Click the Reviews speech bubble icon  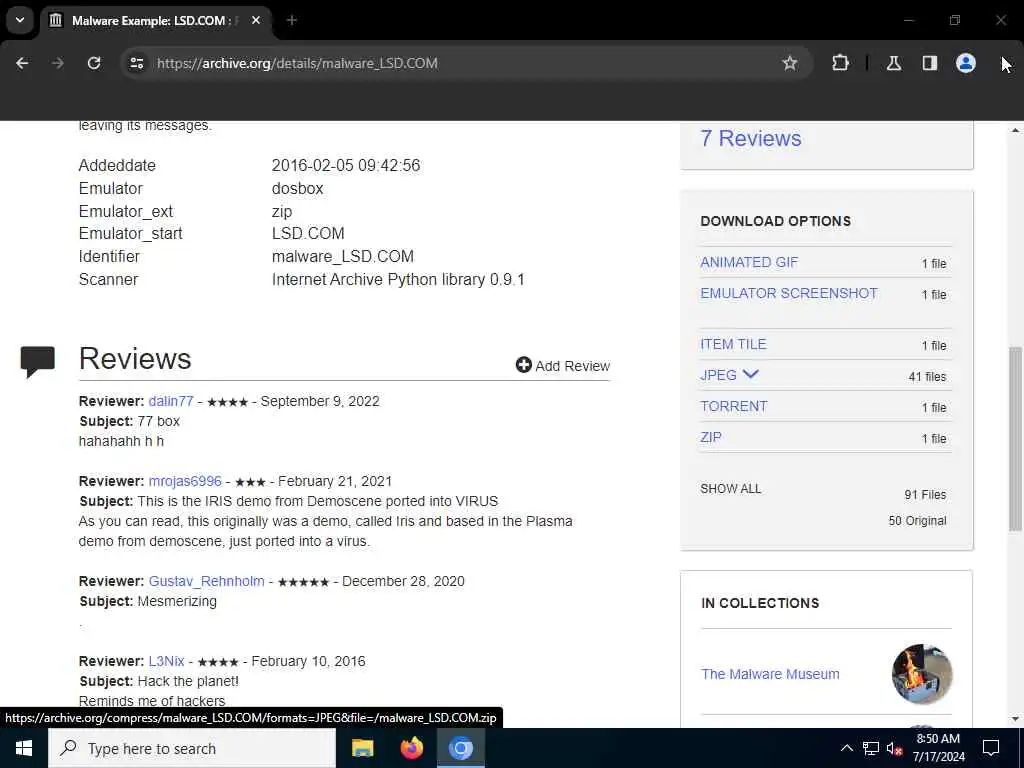pos(37,361)
